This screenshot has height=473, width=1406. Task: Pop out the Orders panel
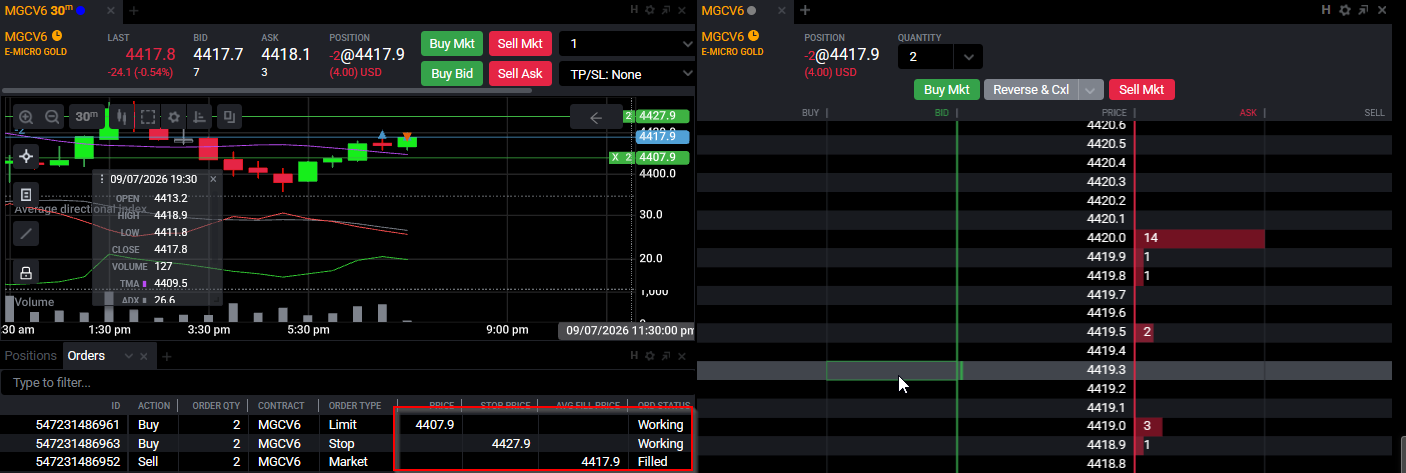coord(666,355)
